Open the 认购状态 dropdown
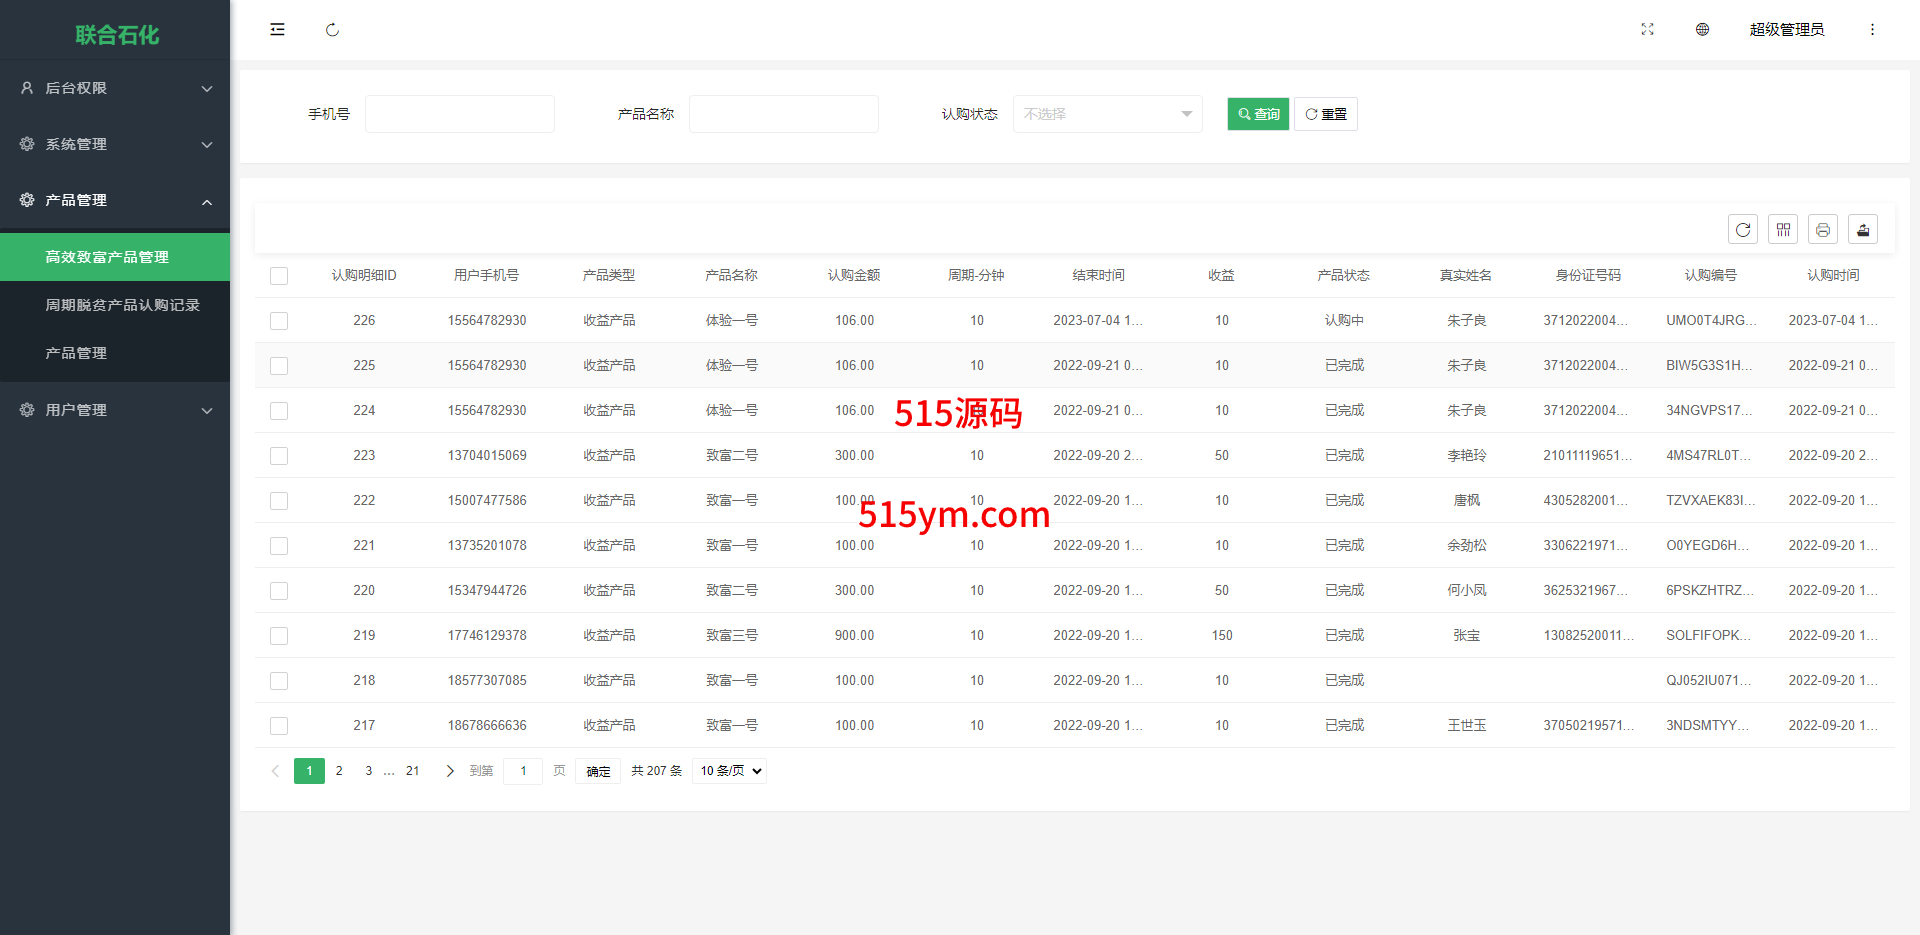Viewport: 1920px width, 935px height. [1107, 114]
